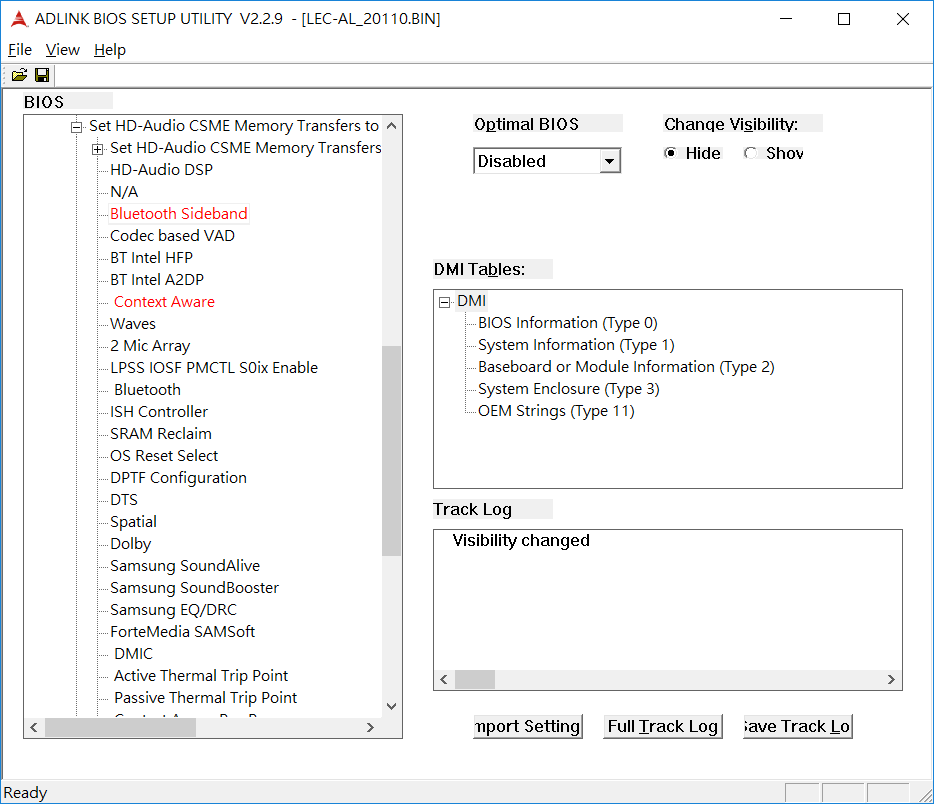Select Samsung SoundBooster item
934x804 pixels.
tap(194, 588)
